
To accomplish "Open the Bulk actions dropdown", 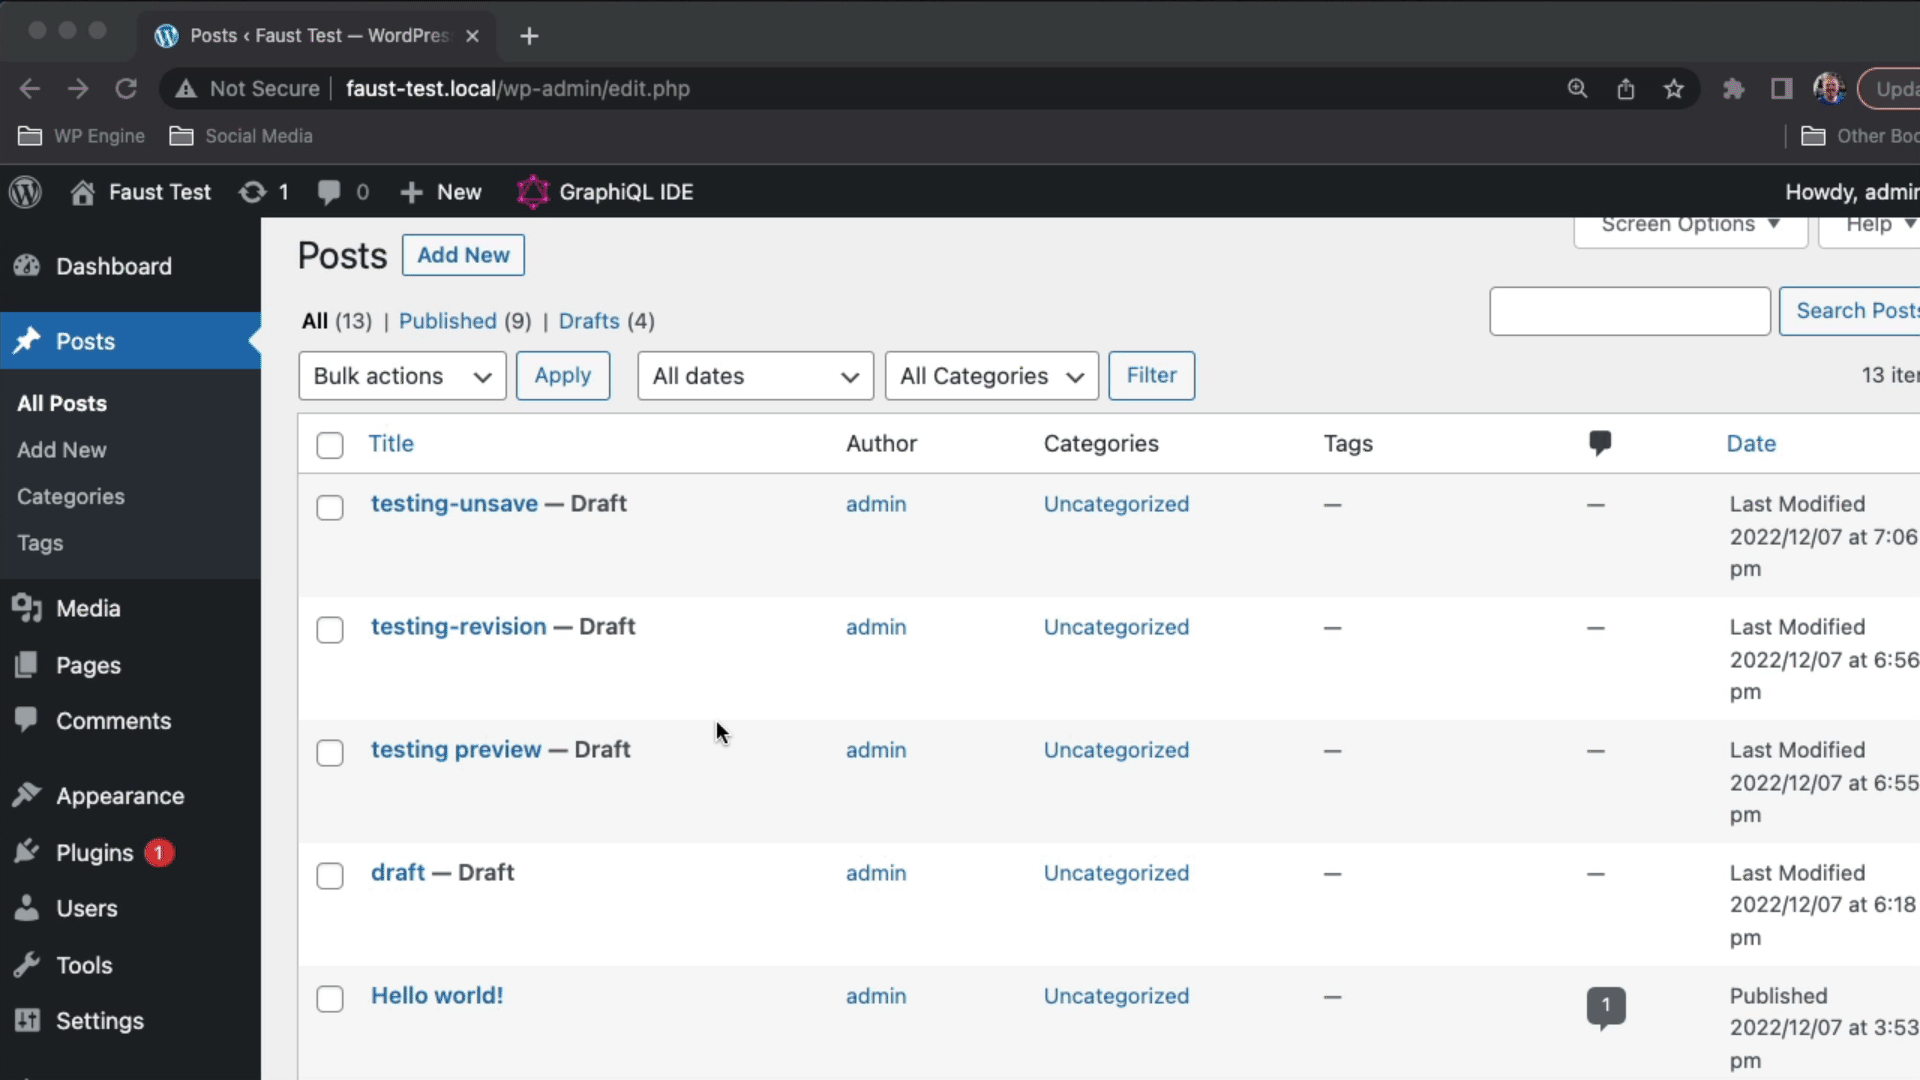I will tap(401, 376).
